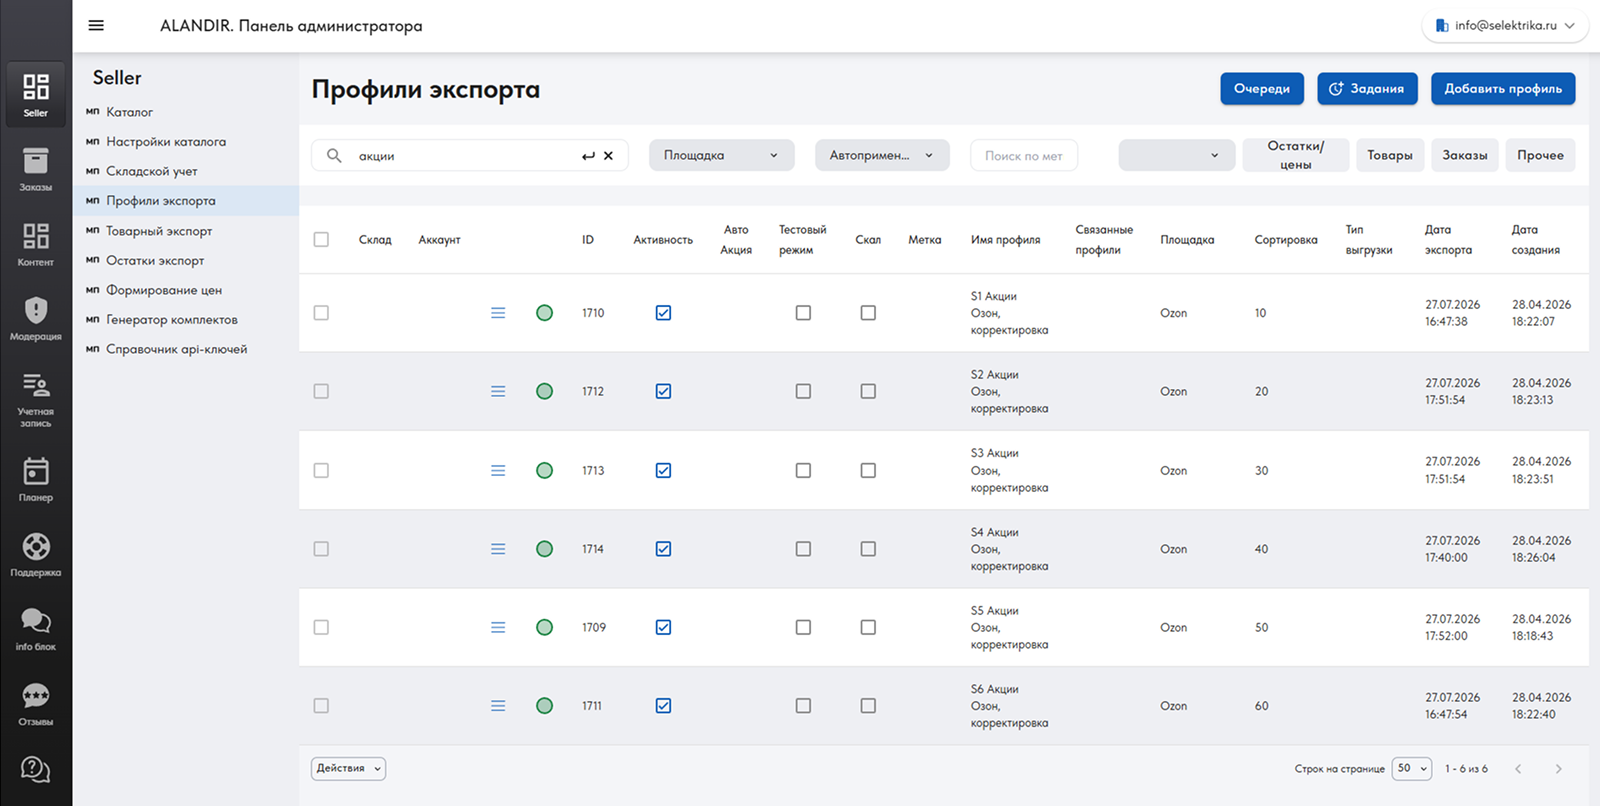This screenshot has height=806, width=1600.
Task: Open the Заказы sidebar section
Action: point(36,169)
